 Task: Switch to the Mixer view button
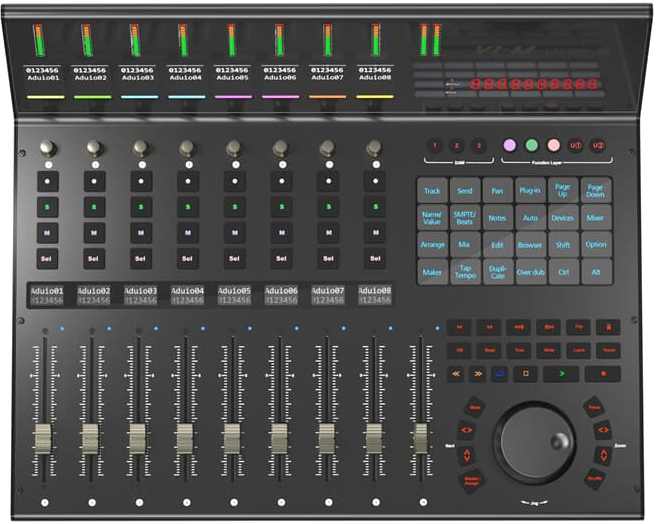click(x=595, y=217)
